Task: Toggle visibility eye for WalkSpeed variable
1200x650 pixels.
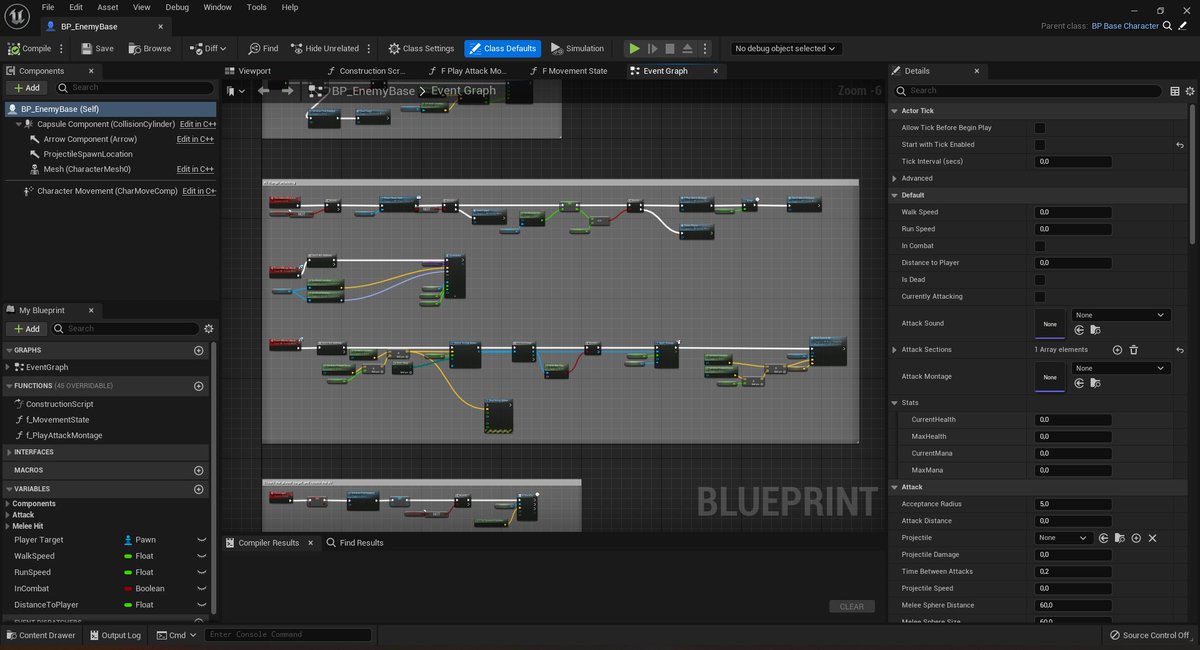Action: 201,556
